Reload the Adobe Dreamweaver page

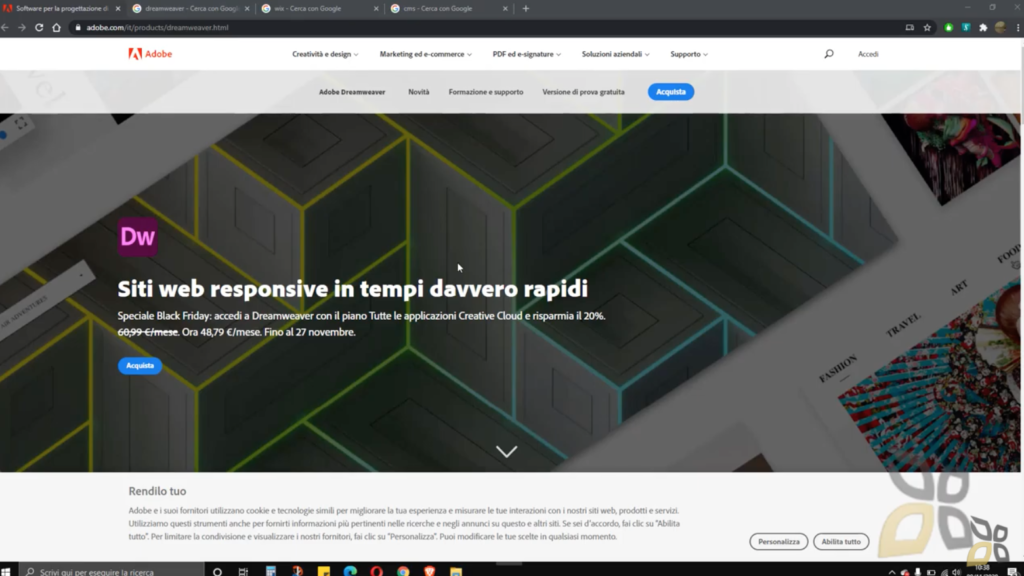click(39, 27)
